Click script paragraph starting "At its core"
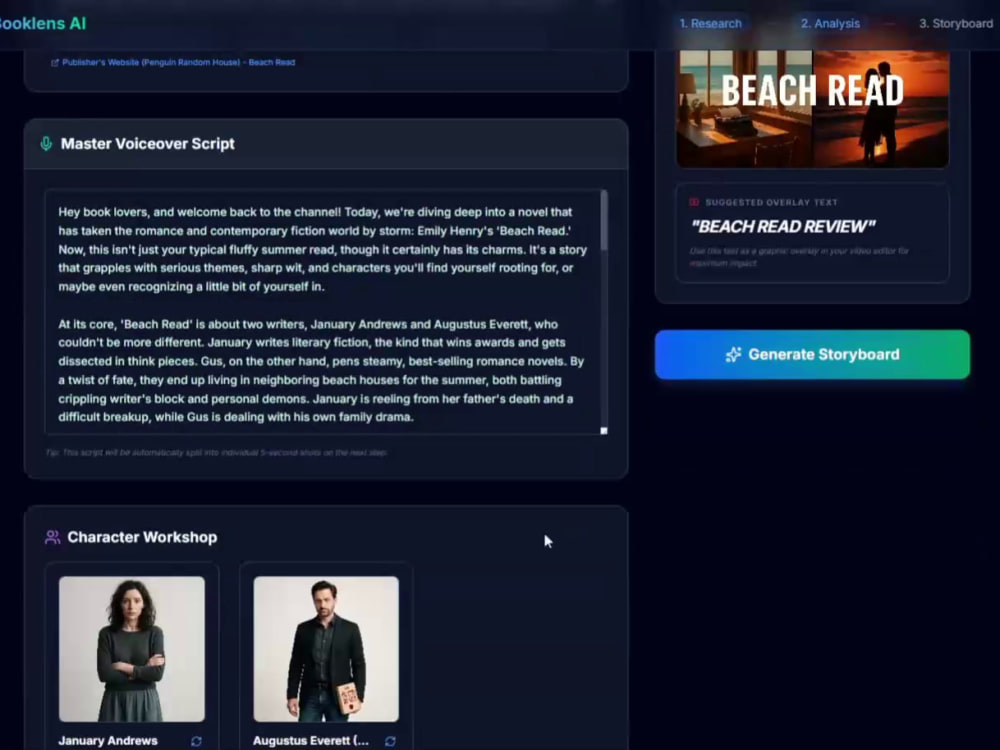 tap(321, 371)
